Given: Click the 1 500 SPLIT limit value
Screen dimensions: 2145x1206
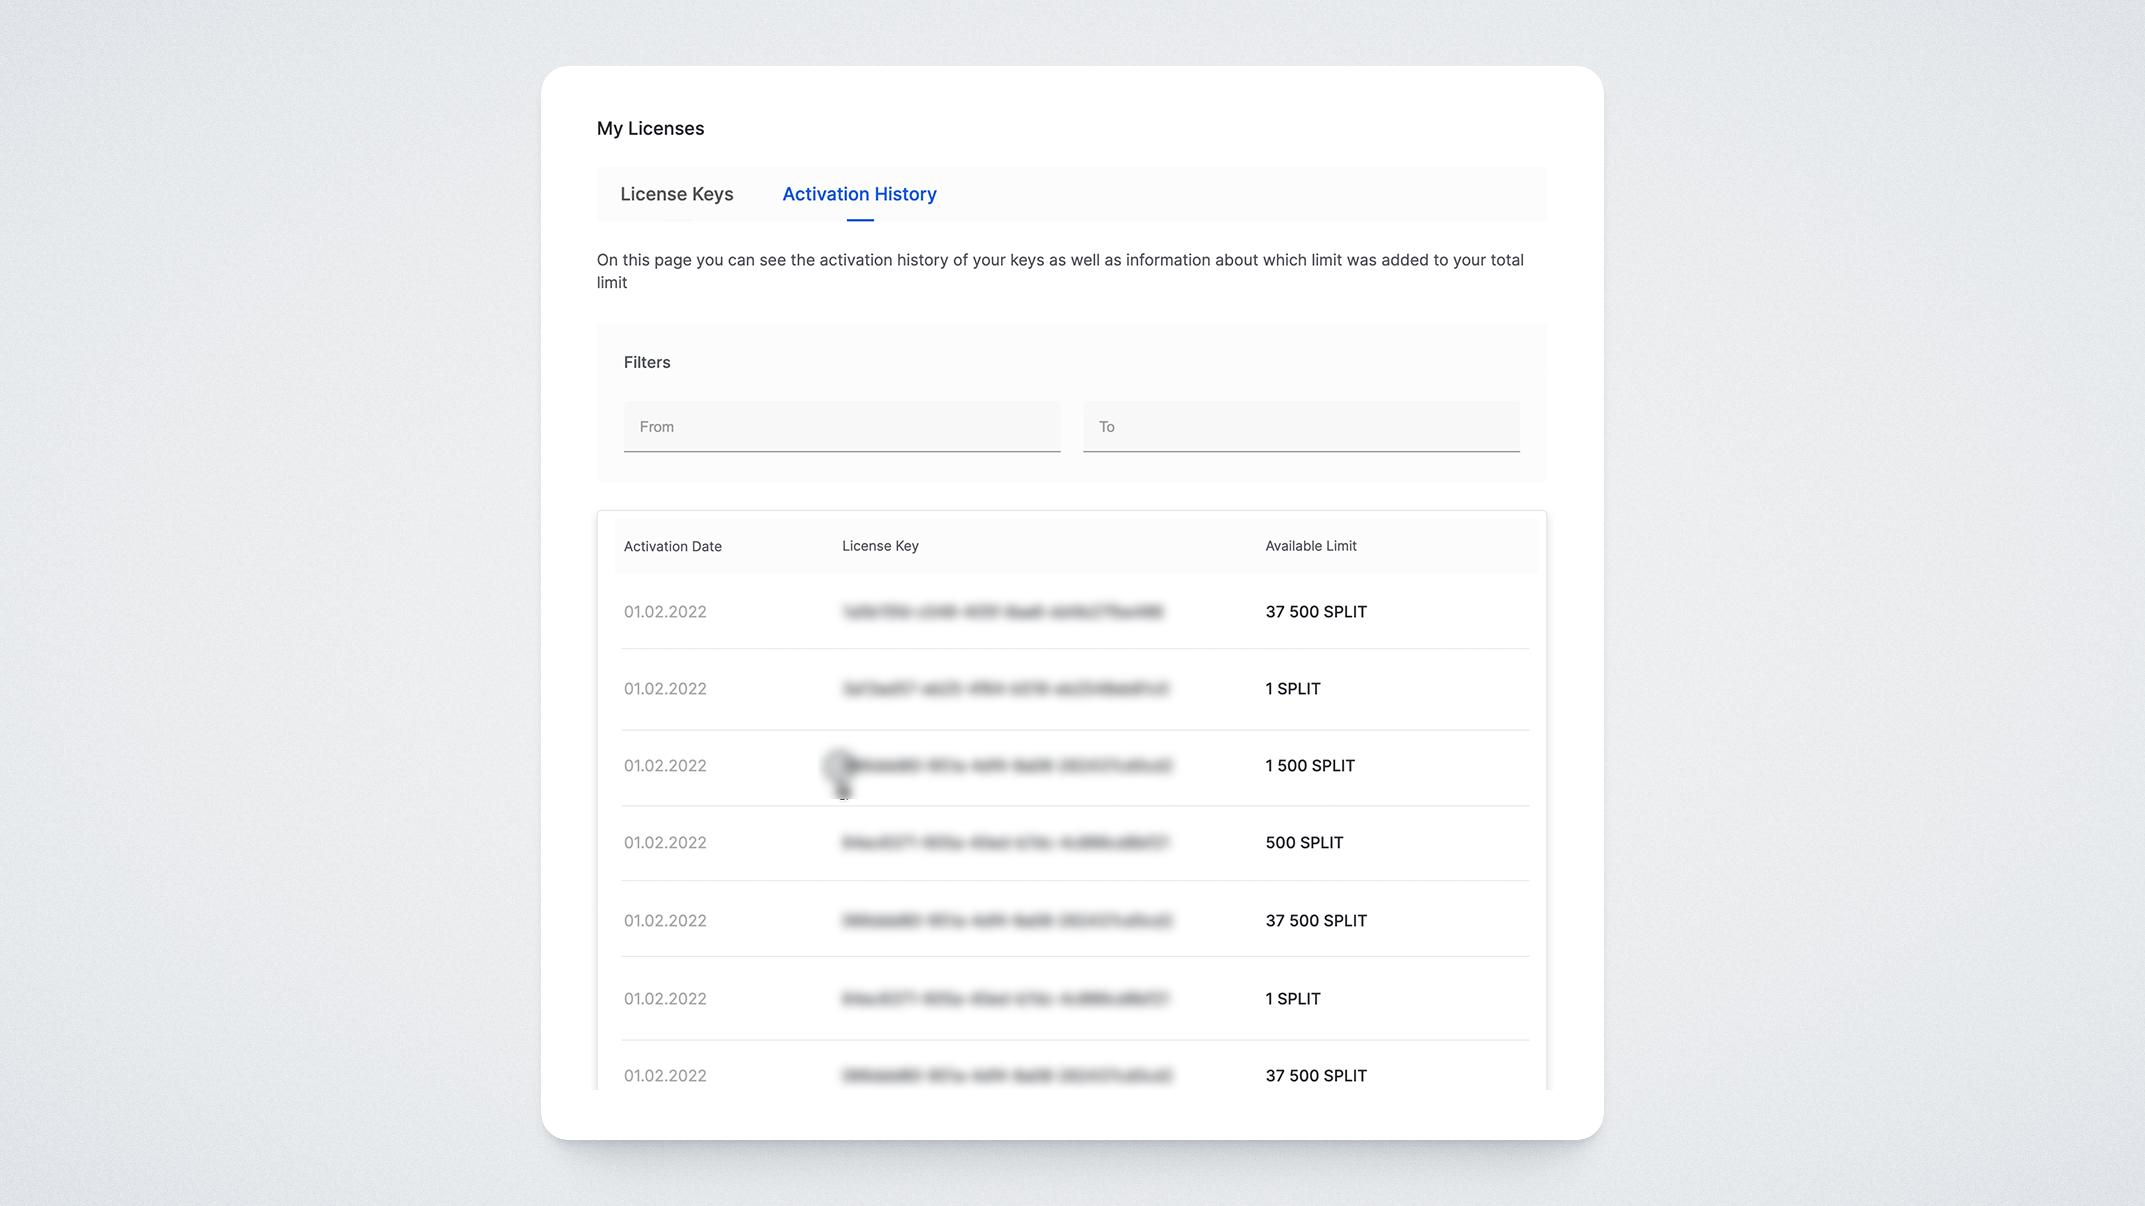Looking at the screenshot, I should (1309, 766).
